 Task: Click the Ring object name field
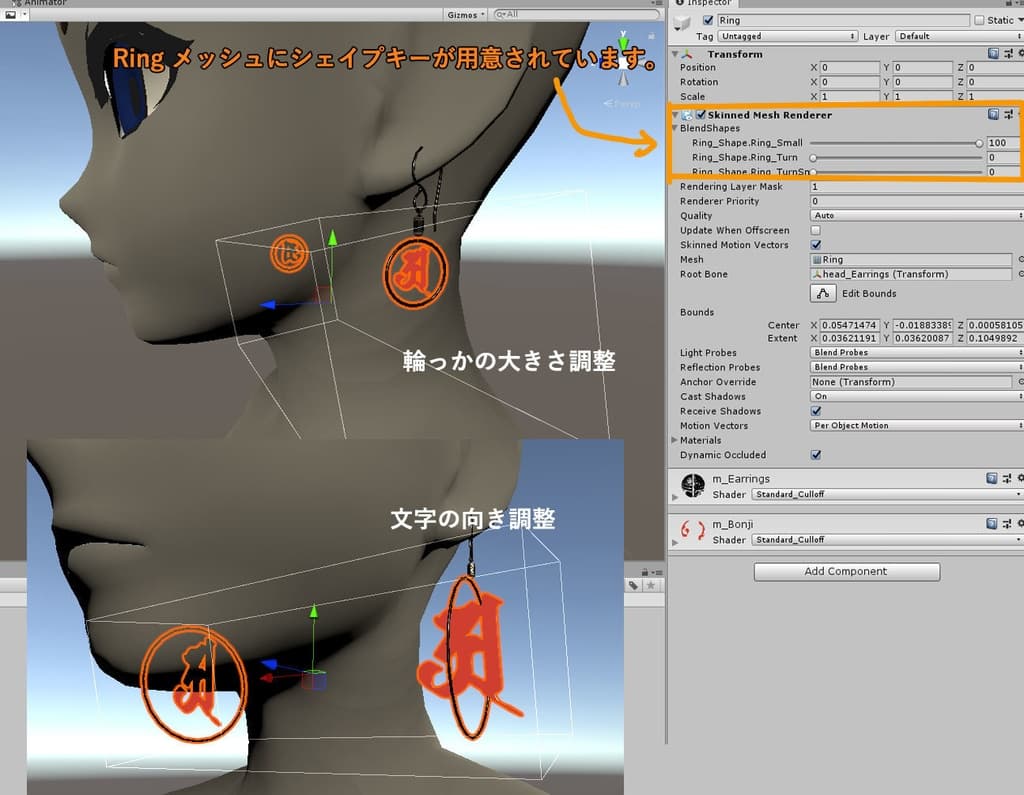tap(842, 21)
